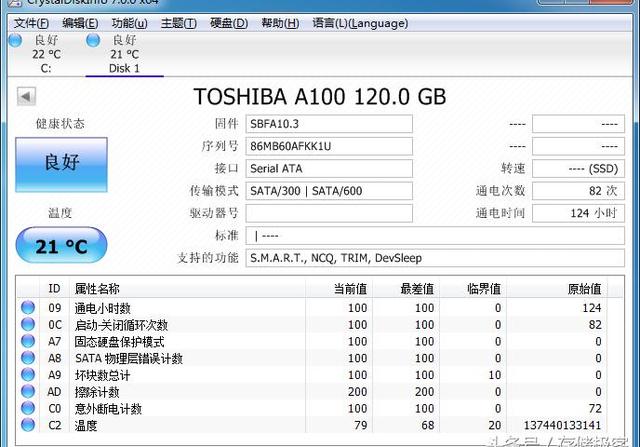The image size is (640, 447).
Task: Click status orb for attribute 0C row
Action: click(28, 325)
